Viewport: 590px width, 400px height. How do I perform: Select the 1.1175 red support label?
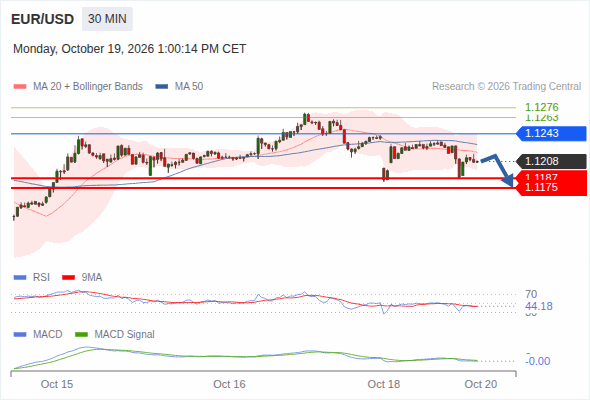(x=551, y=188)
